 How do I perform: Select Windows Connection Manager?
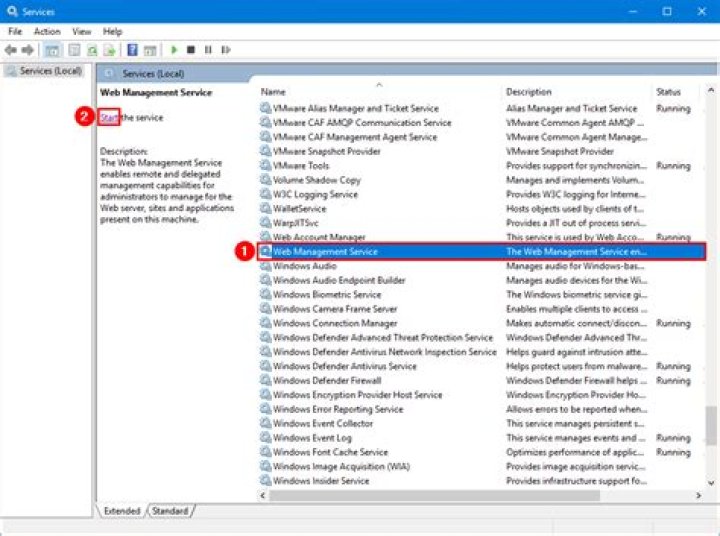click(x=335, y=323)
